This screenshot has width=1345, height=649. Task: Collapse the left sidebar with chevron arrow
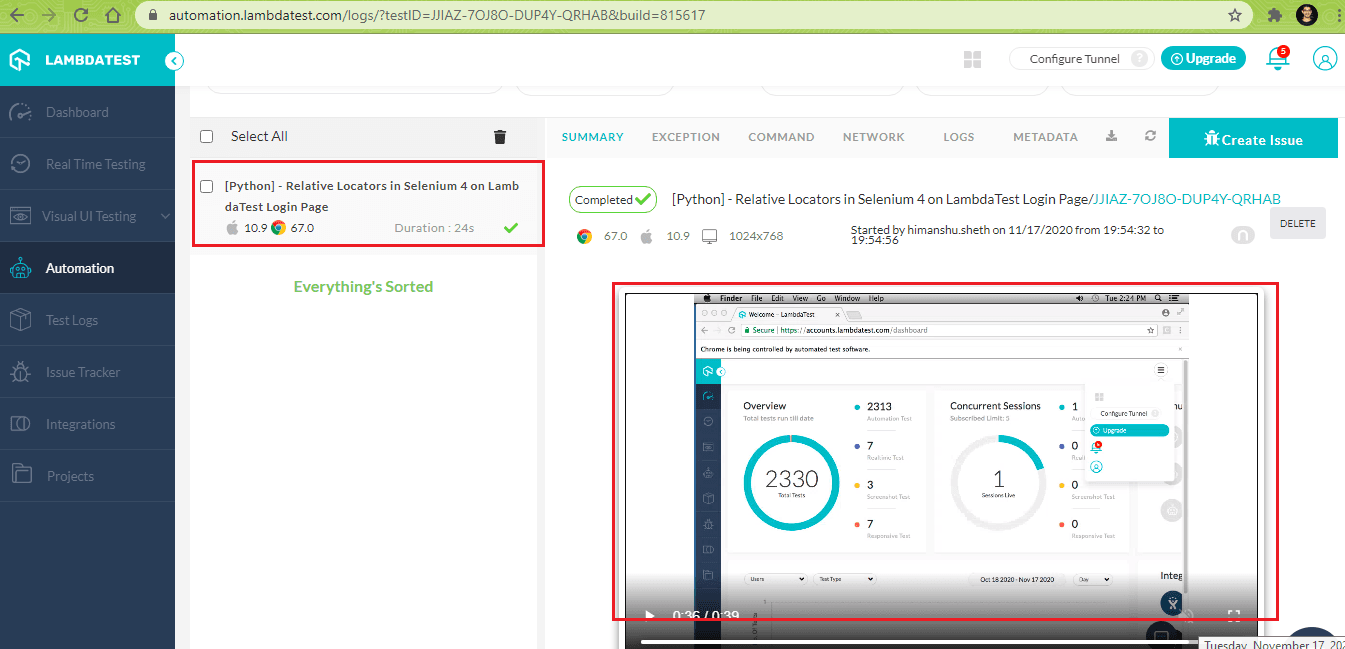tap(173, 60)
